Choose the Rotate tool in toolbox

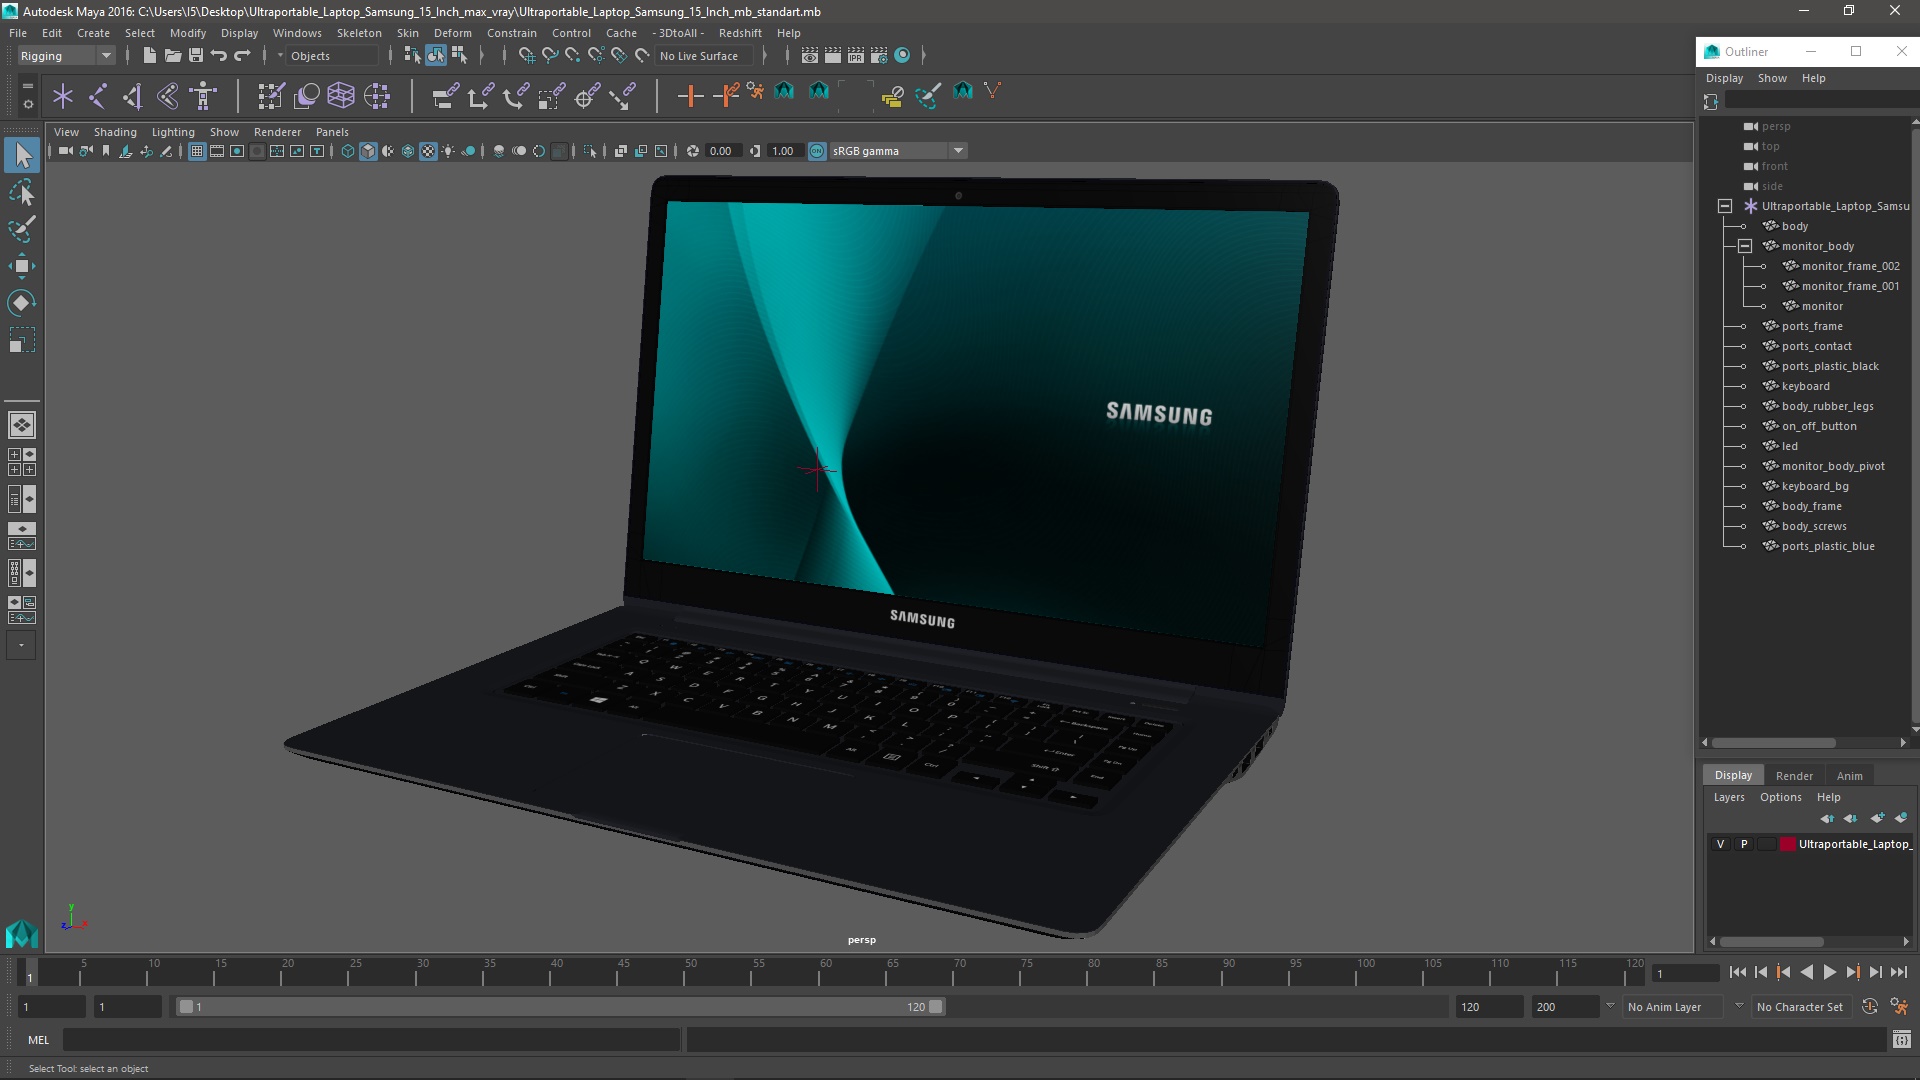(x=22, y=303)
